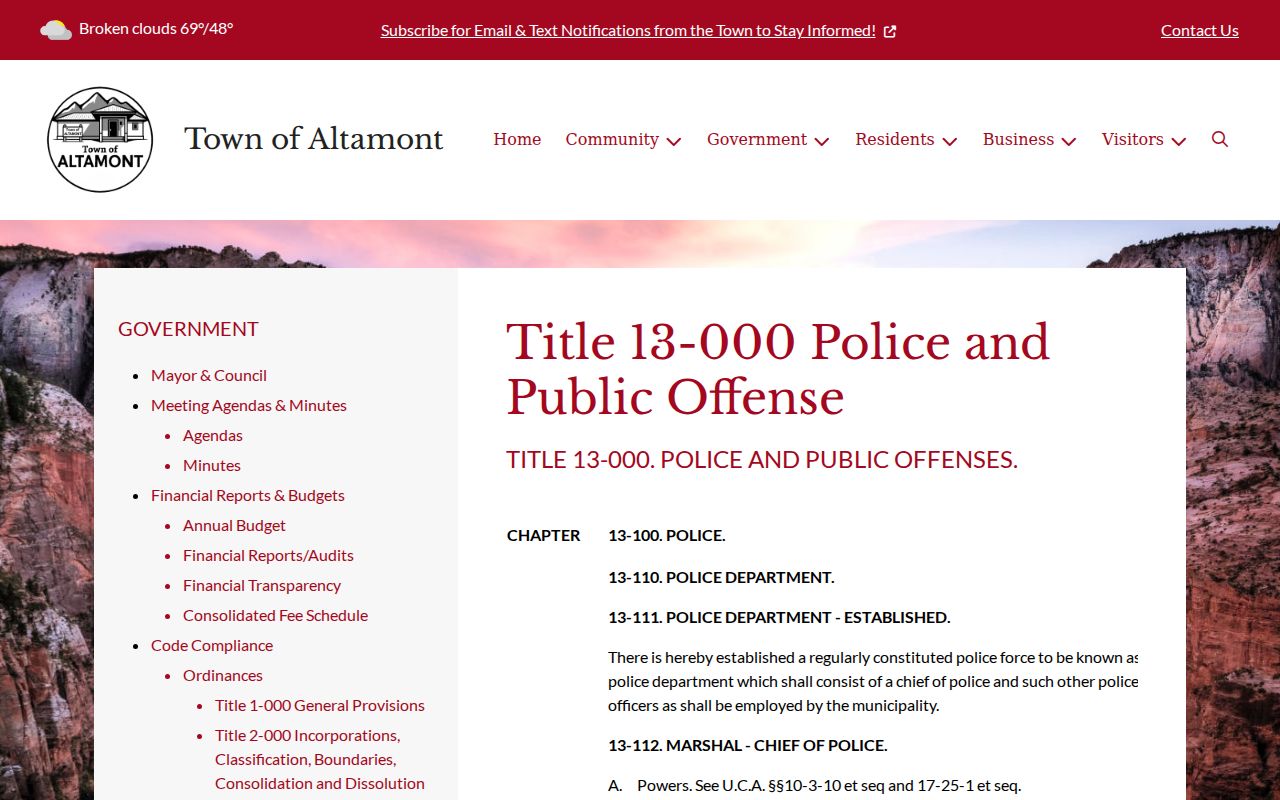Click the weather cloud icon
This screenshot has width=1280, height=800.
(56, 30)
